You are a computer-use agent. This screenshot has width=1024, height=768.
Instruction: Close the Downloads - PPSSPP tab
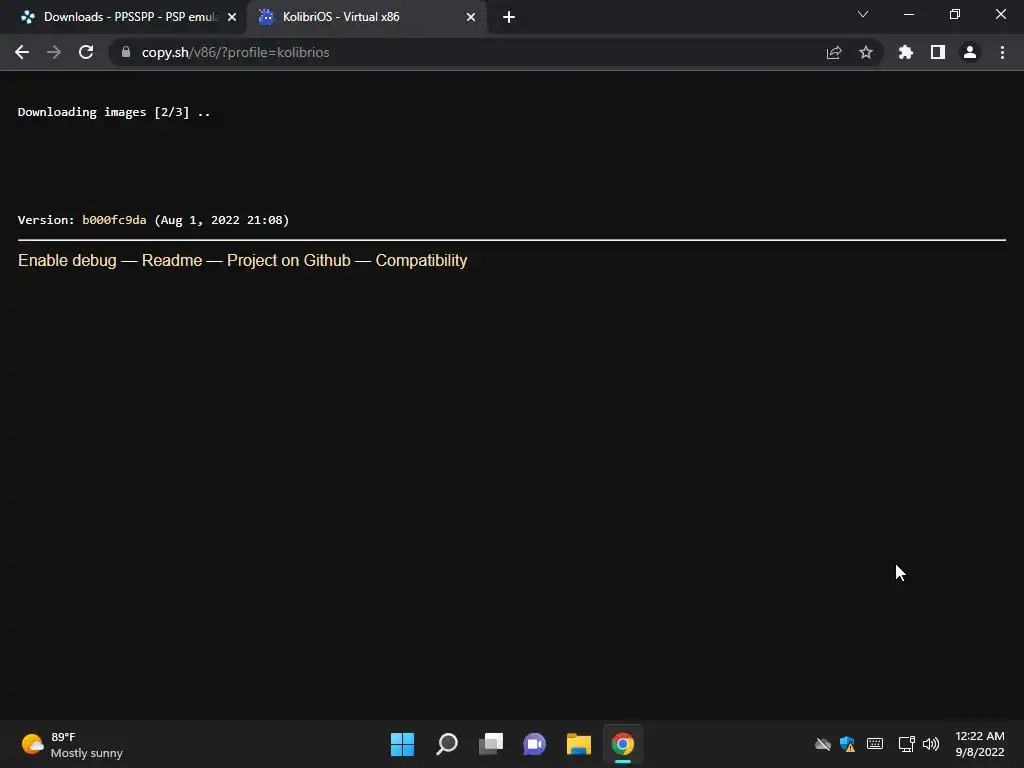[x=232, y=17]
